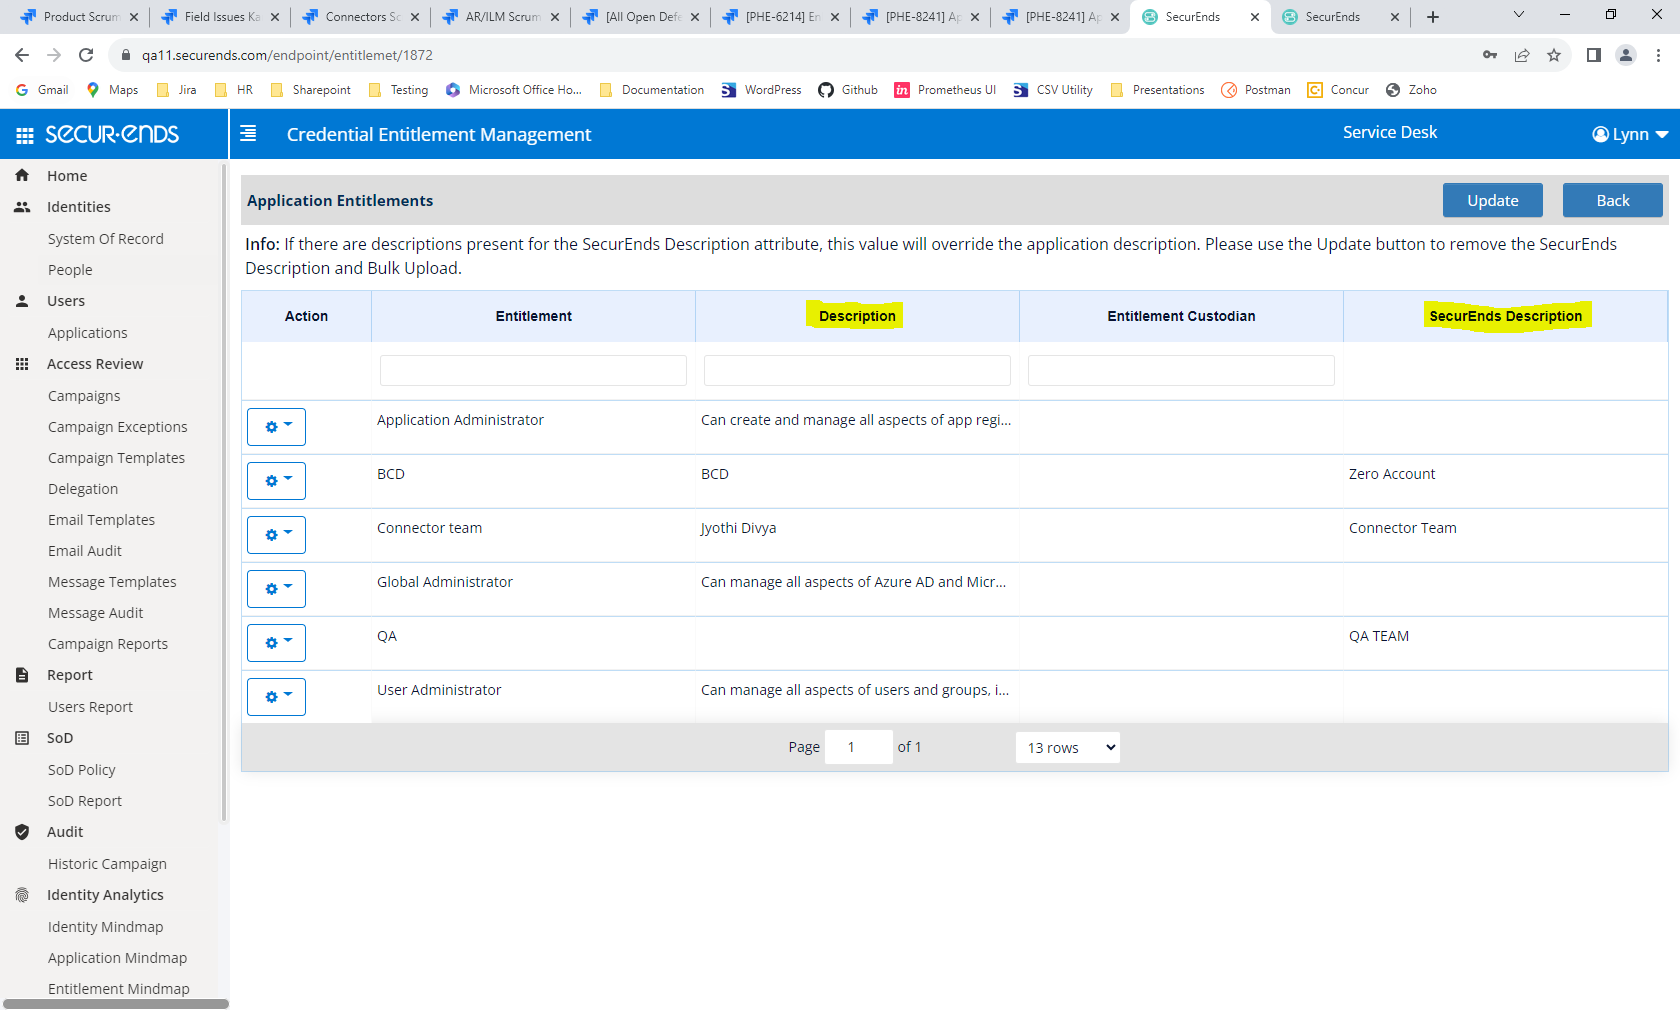Open Identity Analytics via its fingerprint icon
Image resolution: width=1680 pixels, height=1010 pixels.
[22, 895]
